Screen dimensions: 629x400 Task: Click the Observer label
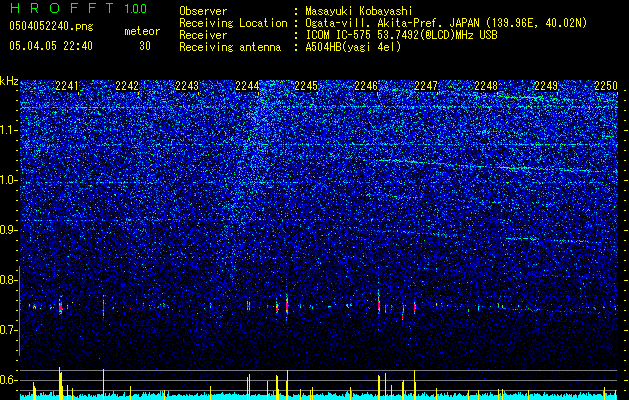point(203,11)
